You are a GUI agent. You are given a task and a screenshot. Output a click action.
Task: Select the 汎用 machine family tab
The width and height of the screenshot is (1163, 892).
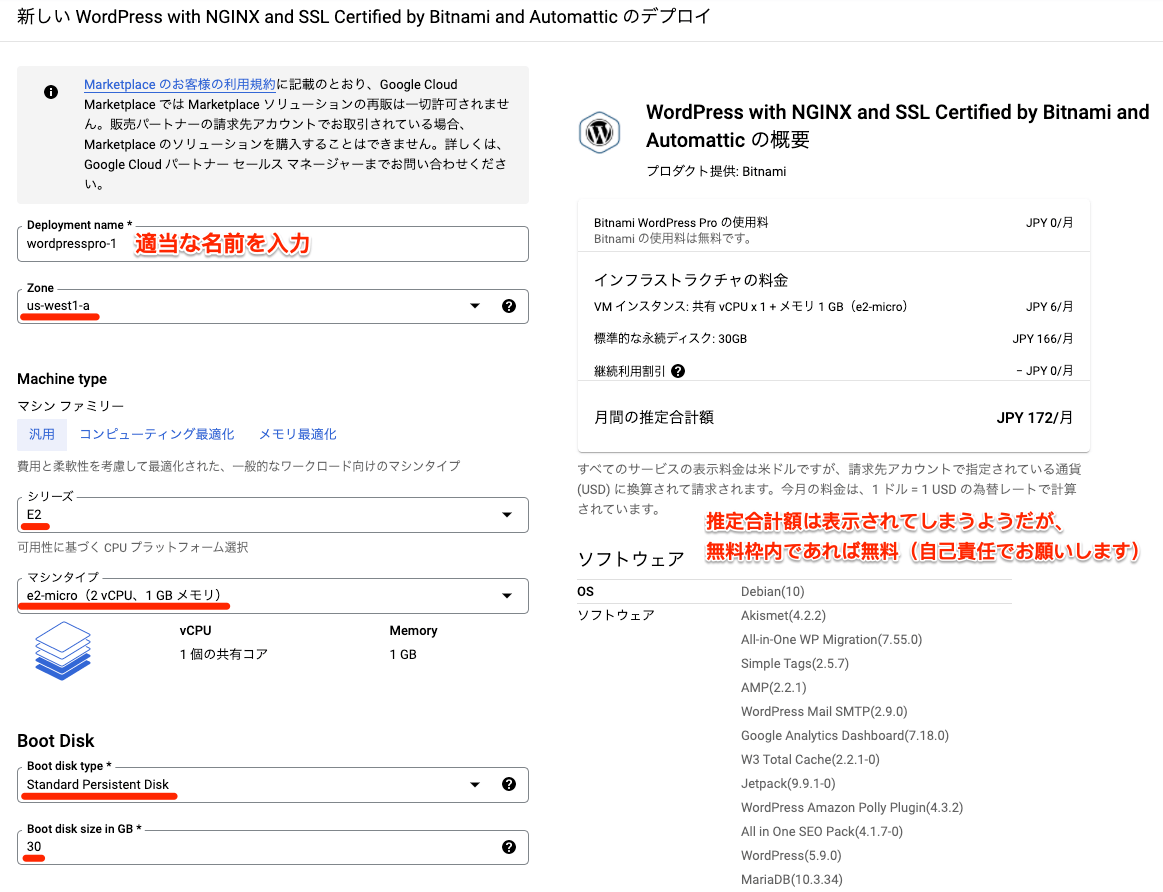(42, 435)
